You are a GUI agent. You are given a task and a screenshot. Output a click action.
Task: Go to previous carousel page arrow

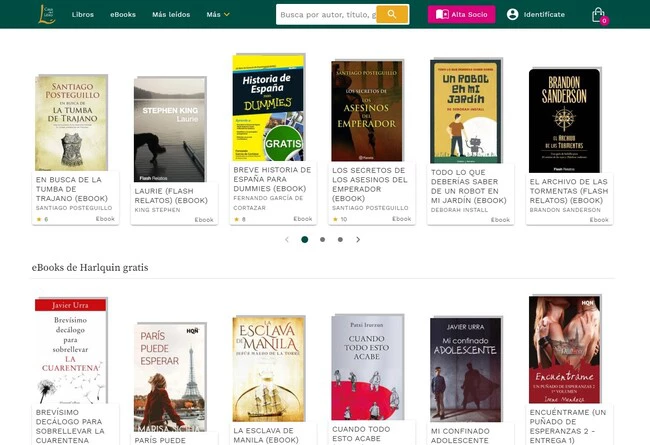287,239
